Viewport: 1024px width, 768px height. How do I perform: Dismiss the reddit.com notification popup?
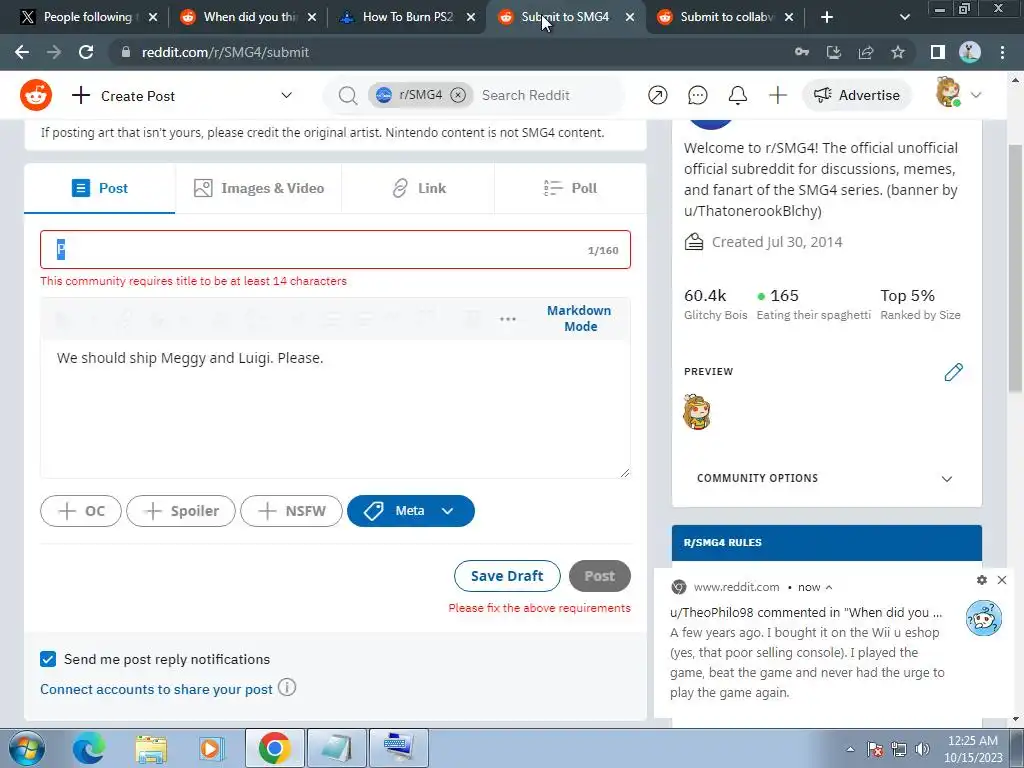1002,580
